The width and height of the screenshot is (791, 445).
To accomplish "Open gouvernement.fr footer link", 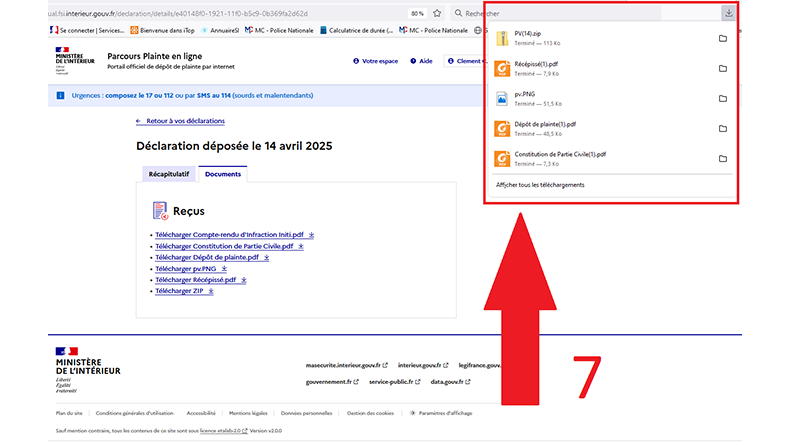I will point(332,382).
